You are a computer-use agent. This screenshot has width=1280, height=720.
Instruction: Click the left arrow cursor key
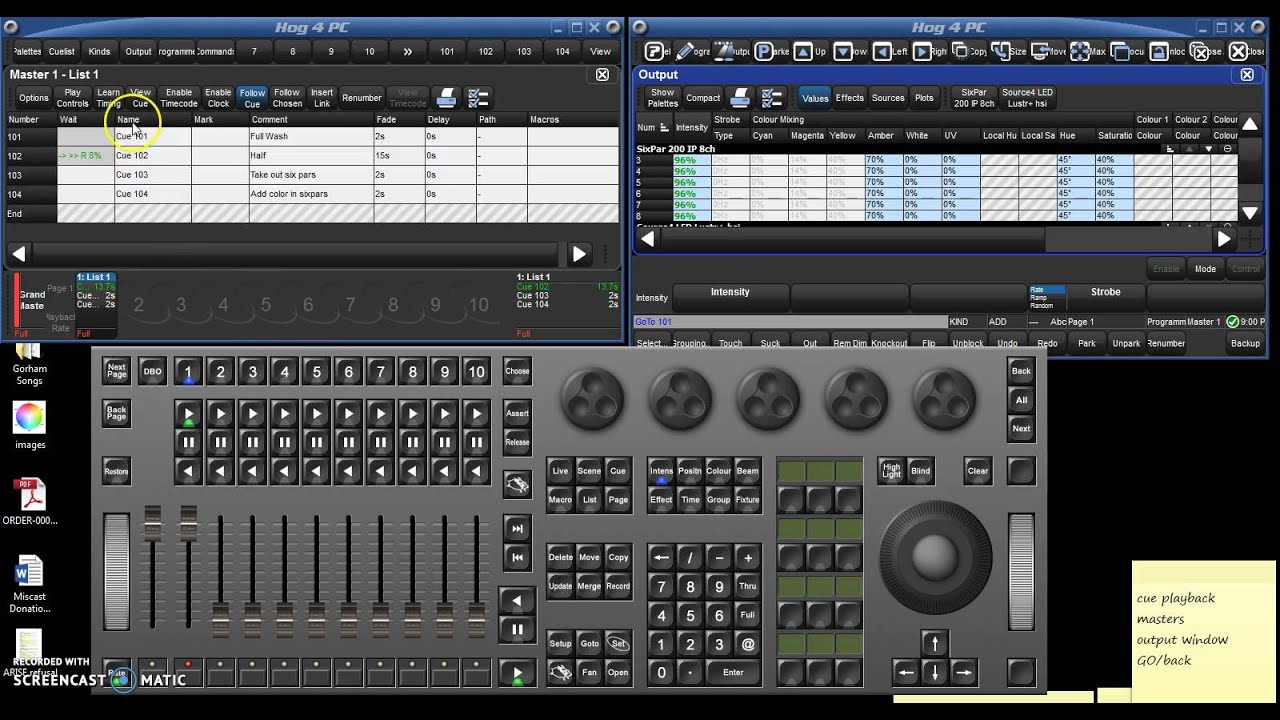pos(906,672)
